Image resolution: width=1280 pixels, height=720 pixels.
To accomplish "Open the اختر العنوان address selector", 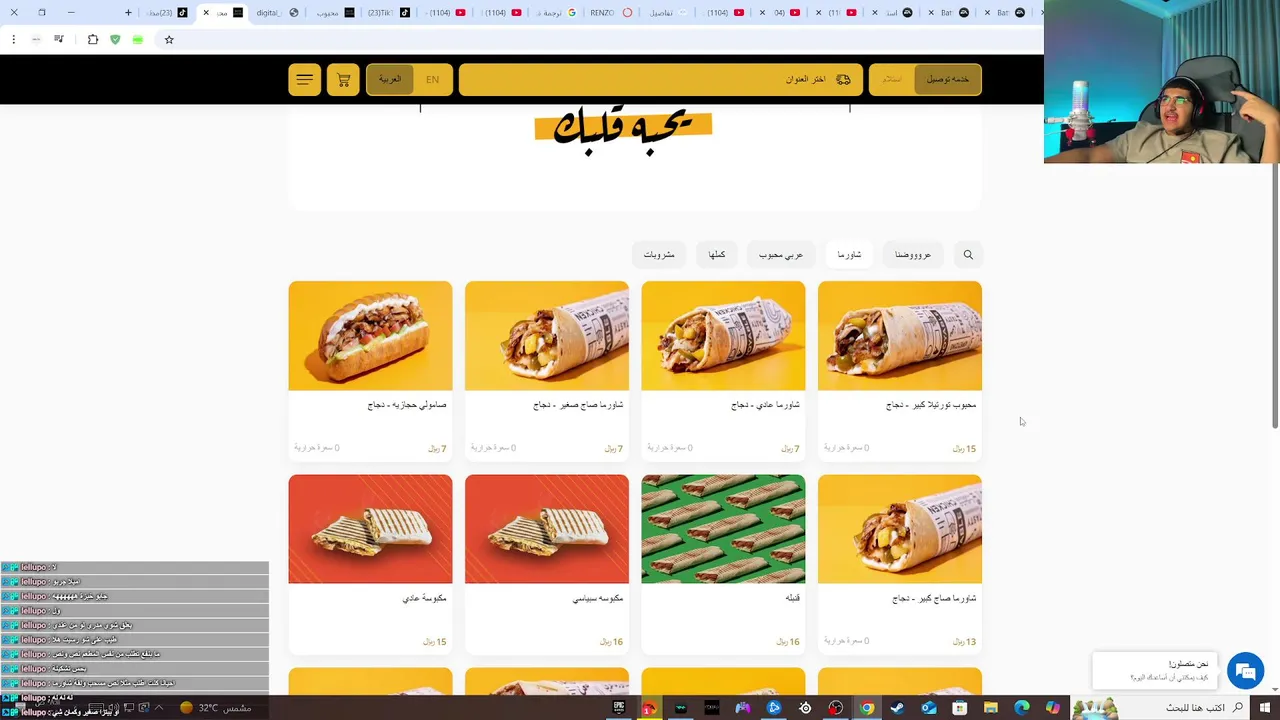I will point(660,80).
